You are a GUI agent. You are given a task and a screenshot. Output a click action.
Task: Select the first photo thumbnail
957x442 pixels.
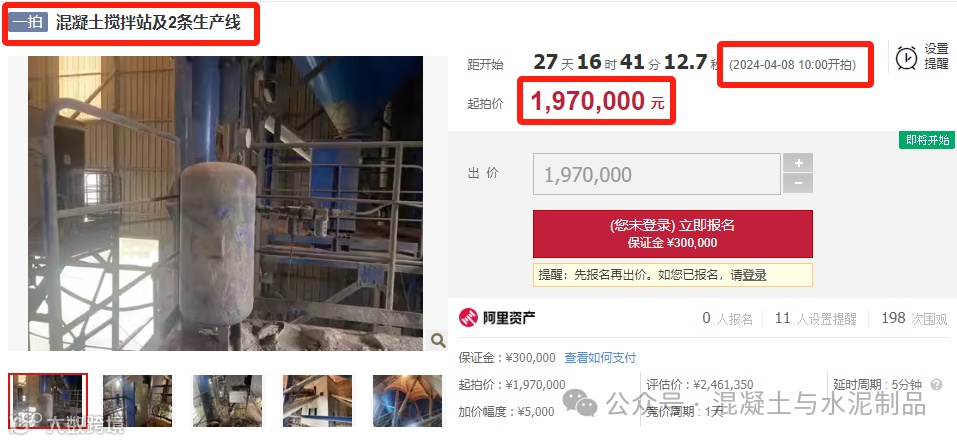tap(48, 400)
